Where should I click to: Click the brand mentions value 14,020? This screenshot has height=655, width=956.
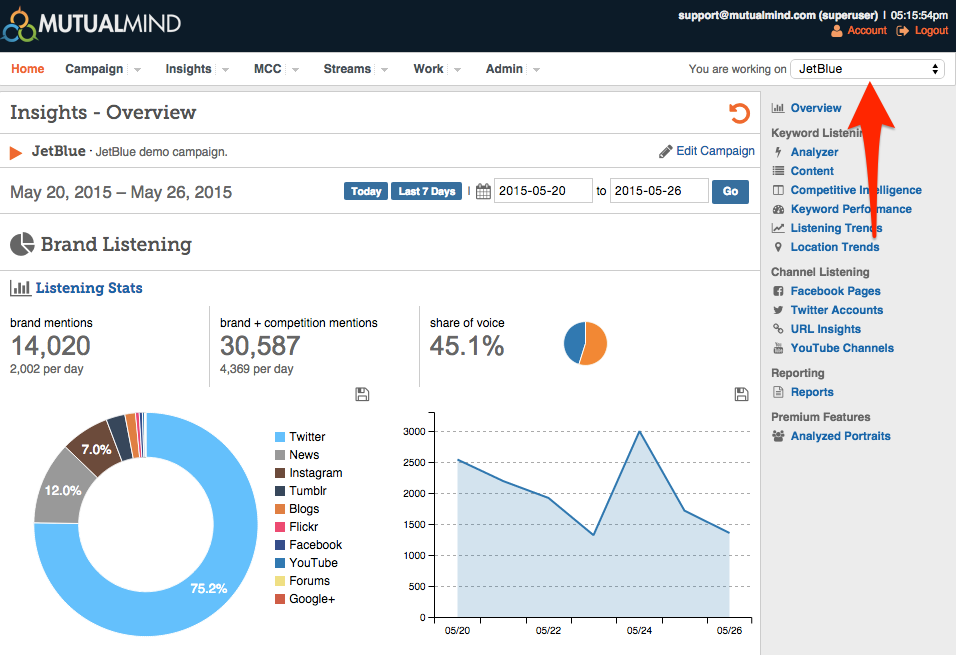(x=51, y=346)
